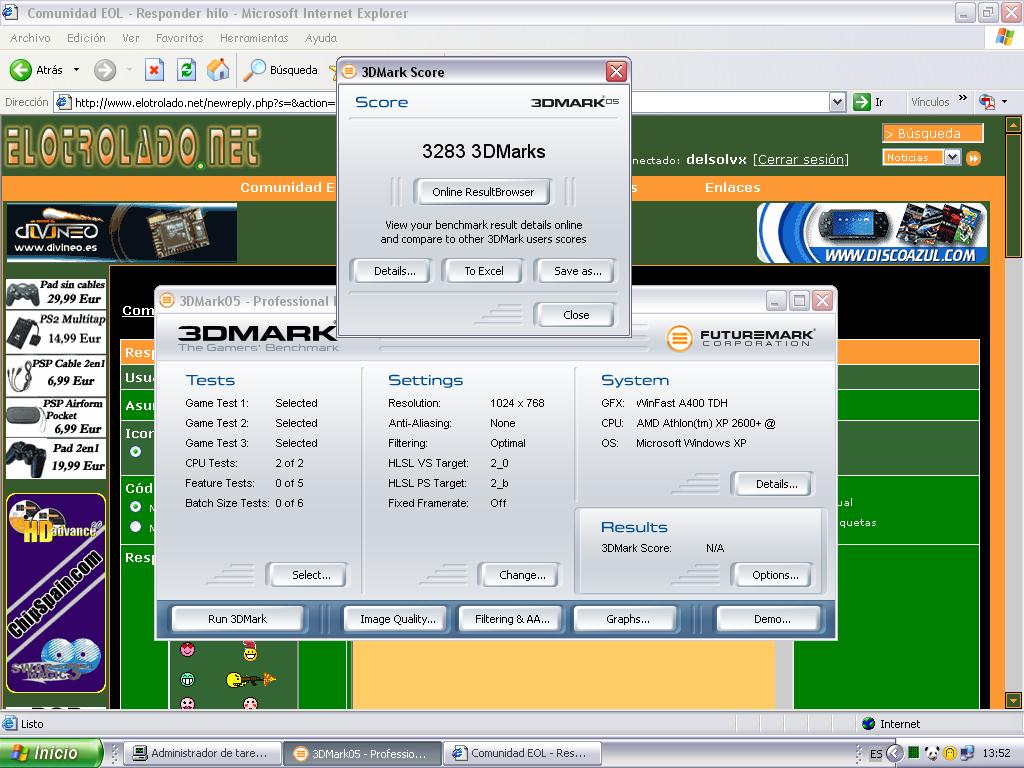Viewport: 1024px width, 768px height.
Task: Click the Búsqueda magnifier icon
Action: pyautogui.click(x=254, y=70)
